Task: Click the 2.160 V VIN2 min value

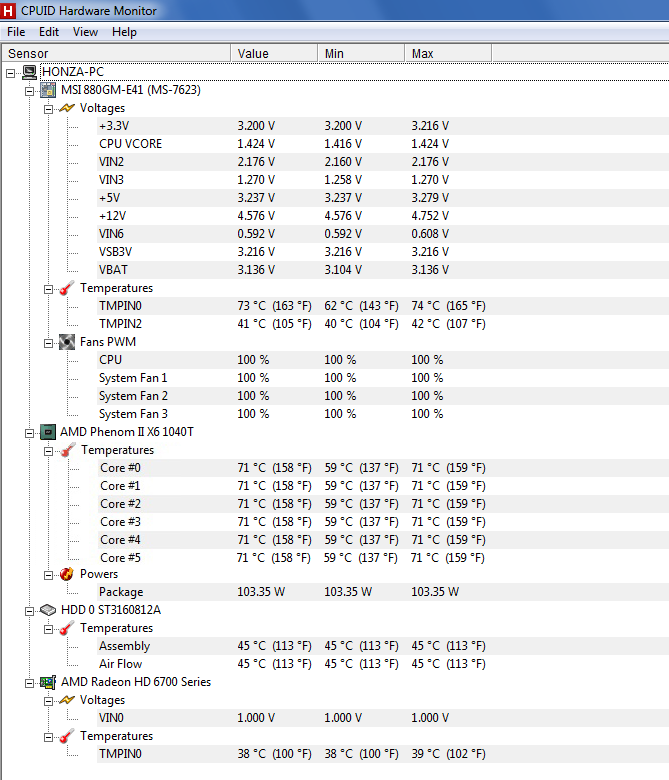Action: 343,162
